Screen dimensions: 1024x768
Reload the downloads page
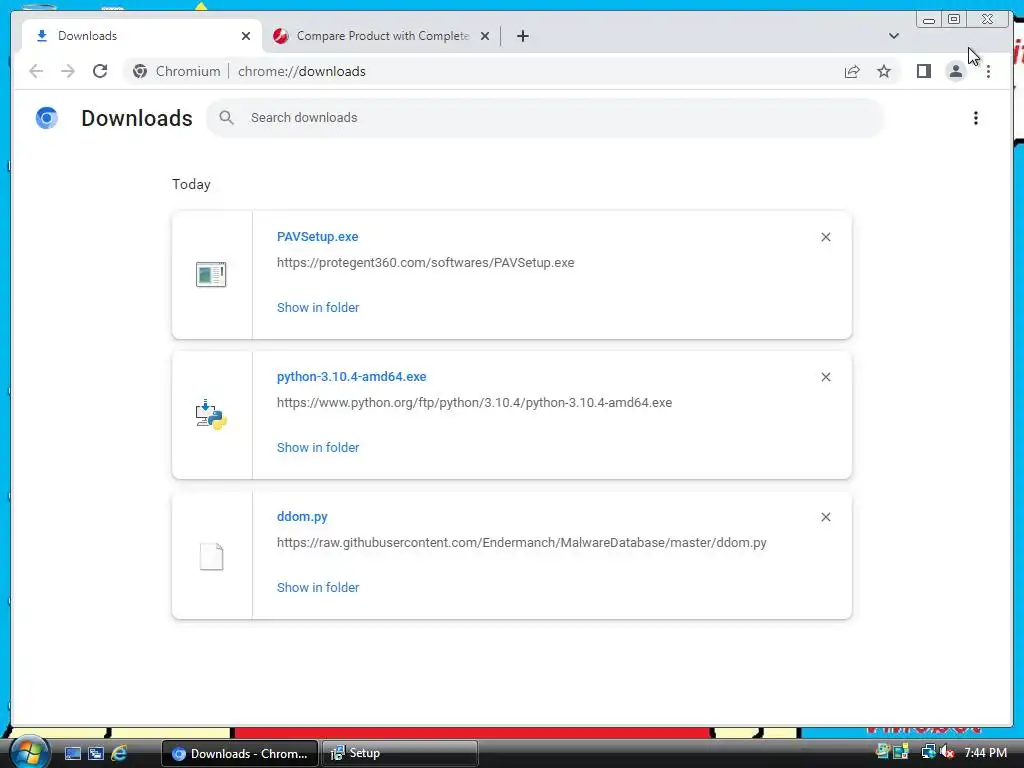click(100, 71)
